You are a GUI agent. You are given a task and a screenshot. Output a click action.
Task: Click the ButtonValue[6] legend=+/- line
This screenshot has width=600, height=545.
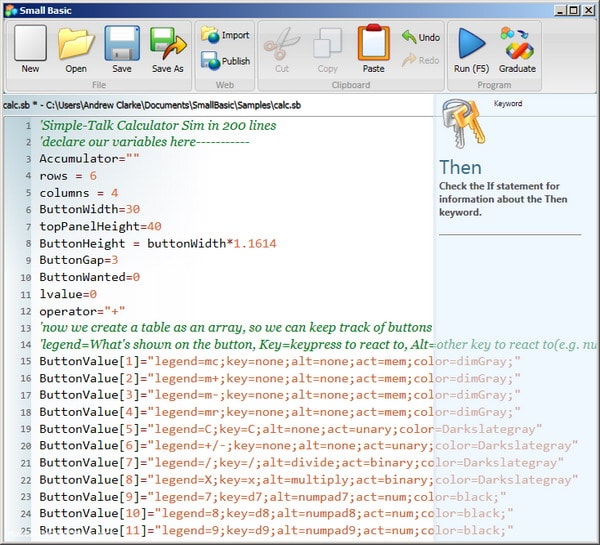308,445
